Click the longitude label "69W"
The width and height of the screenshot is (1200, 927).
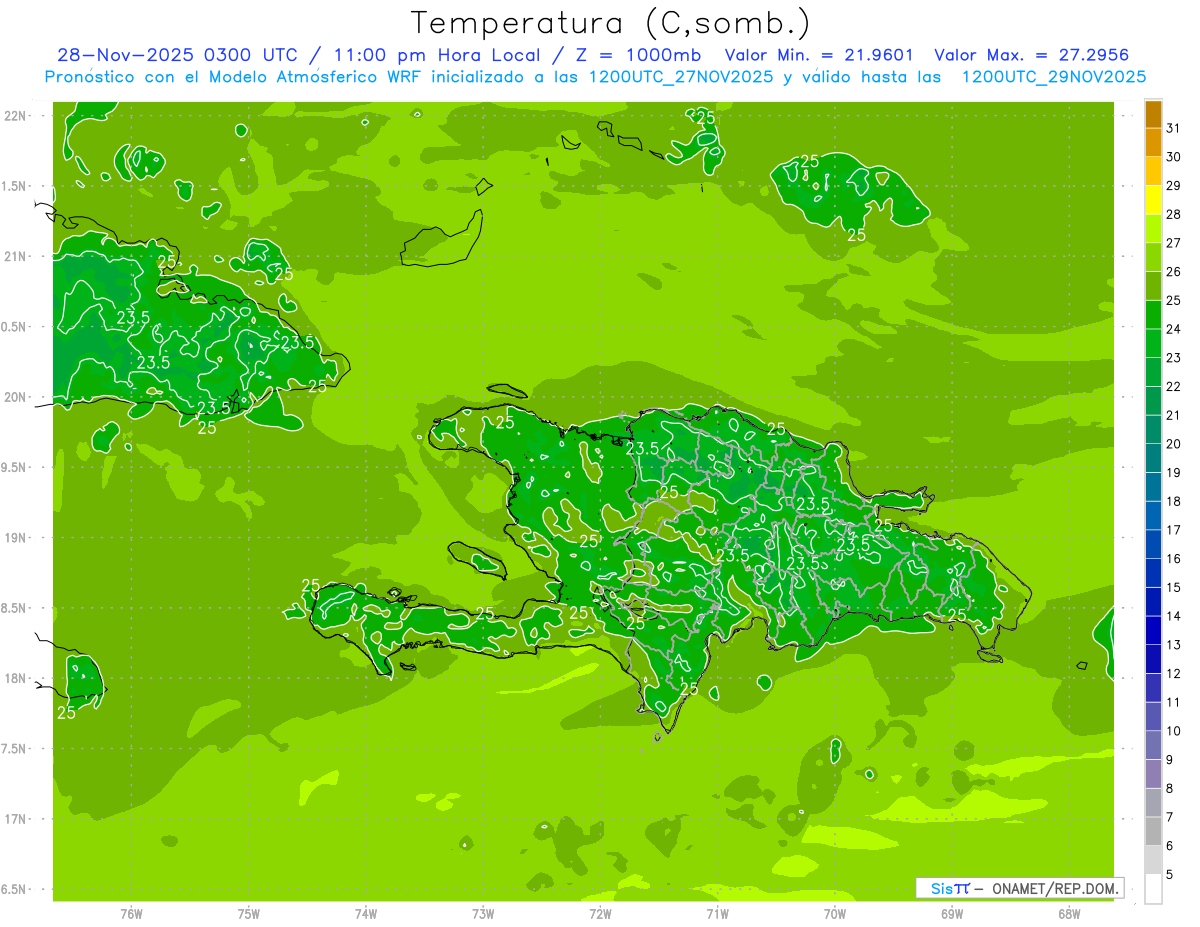tap(951, 914)
